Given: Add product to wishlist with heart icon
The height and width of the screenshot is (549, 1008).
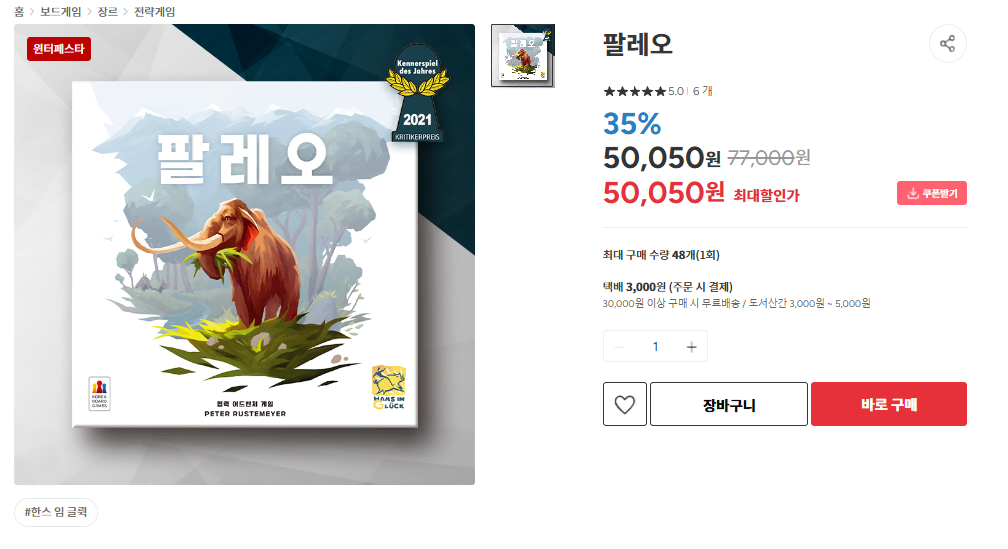Looking at the screenshot, I should coord(624,404).
